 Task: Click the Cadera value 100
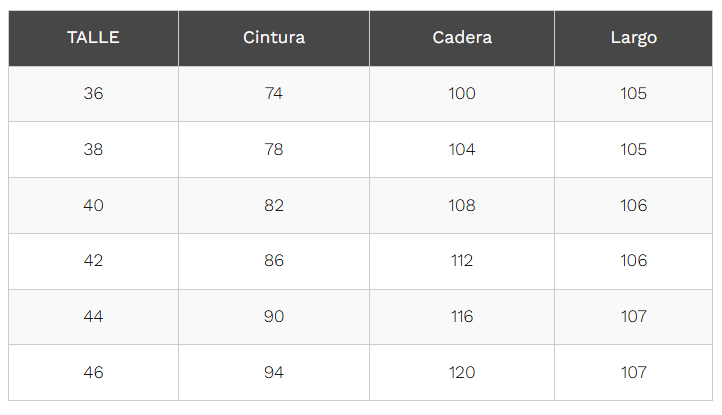click(x=462, y=94)
